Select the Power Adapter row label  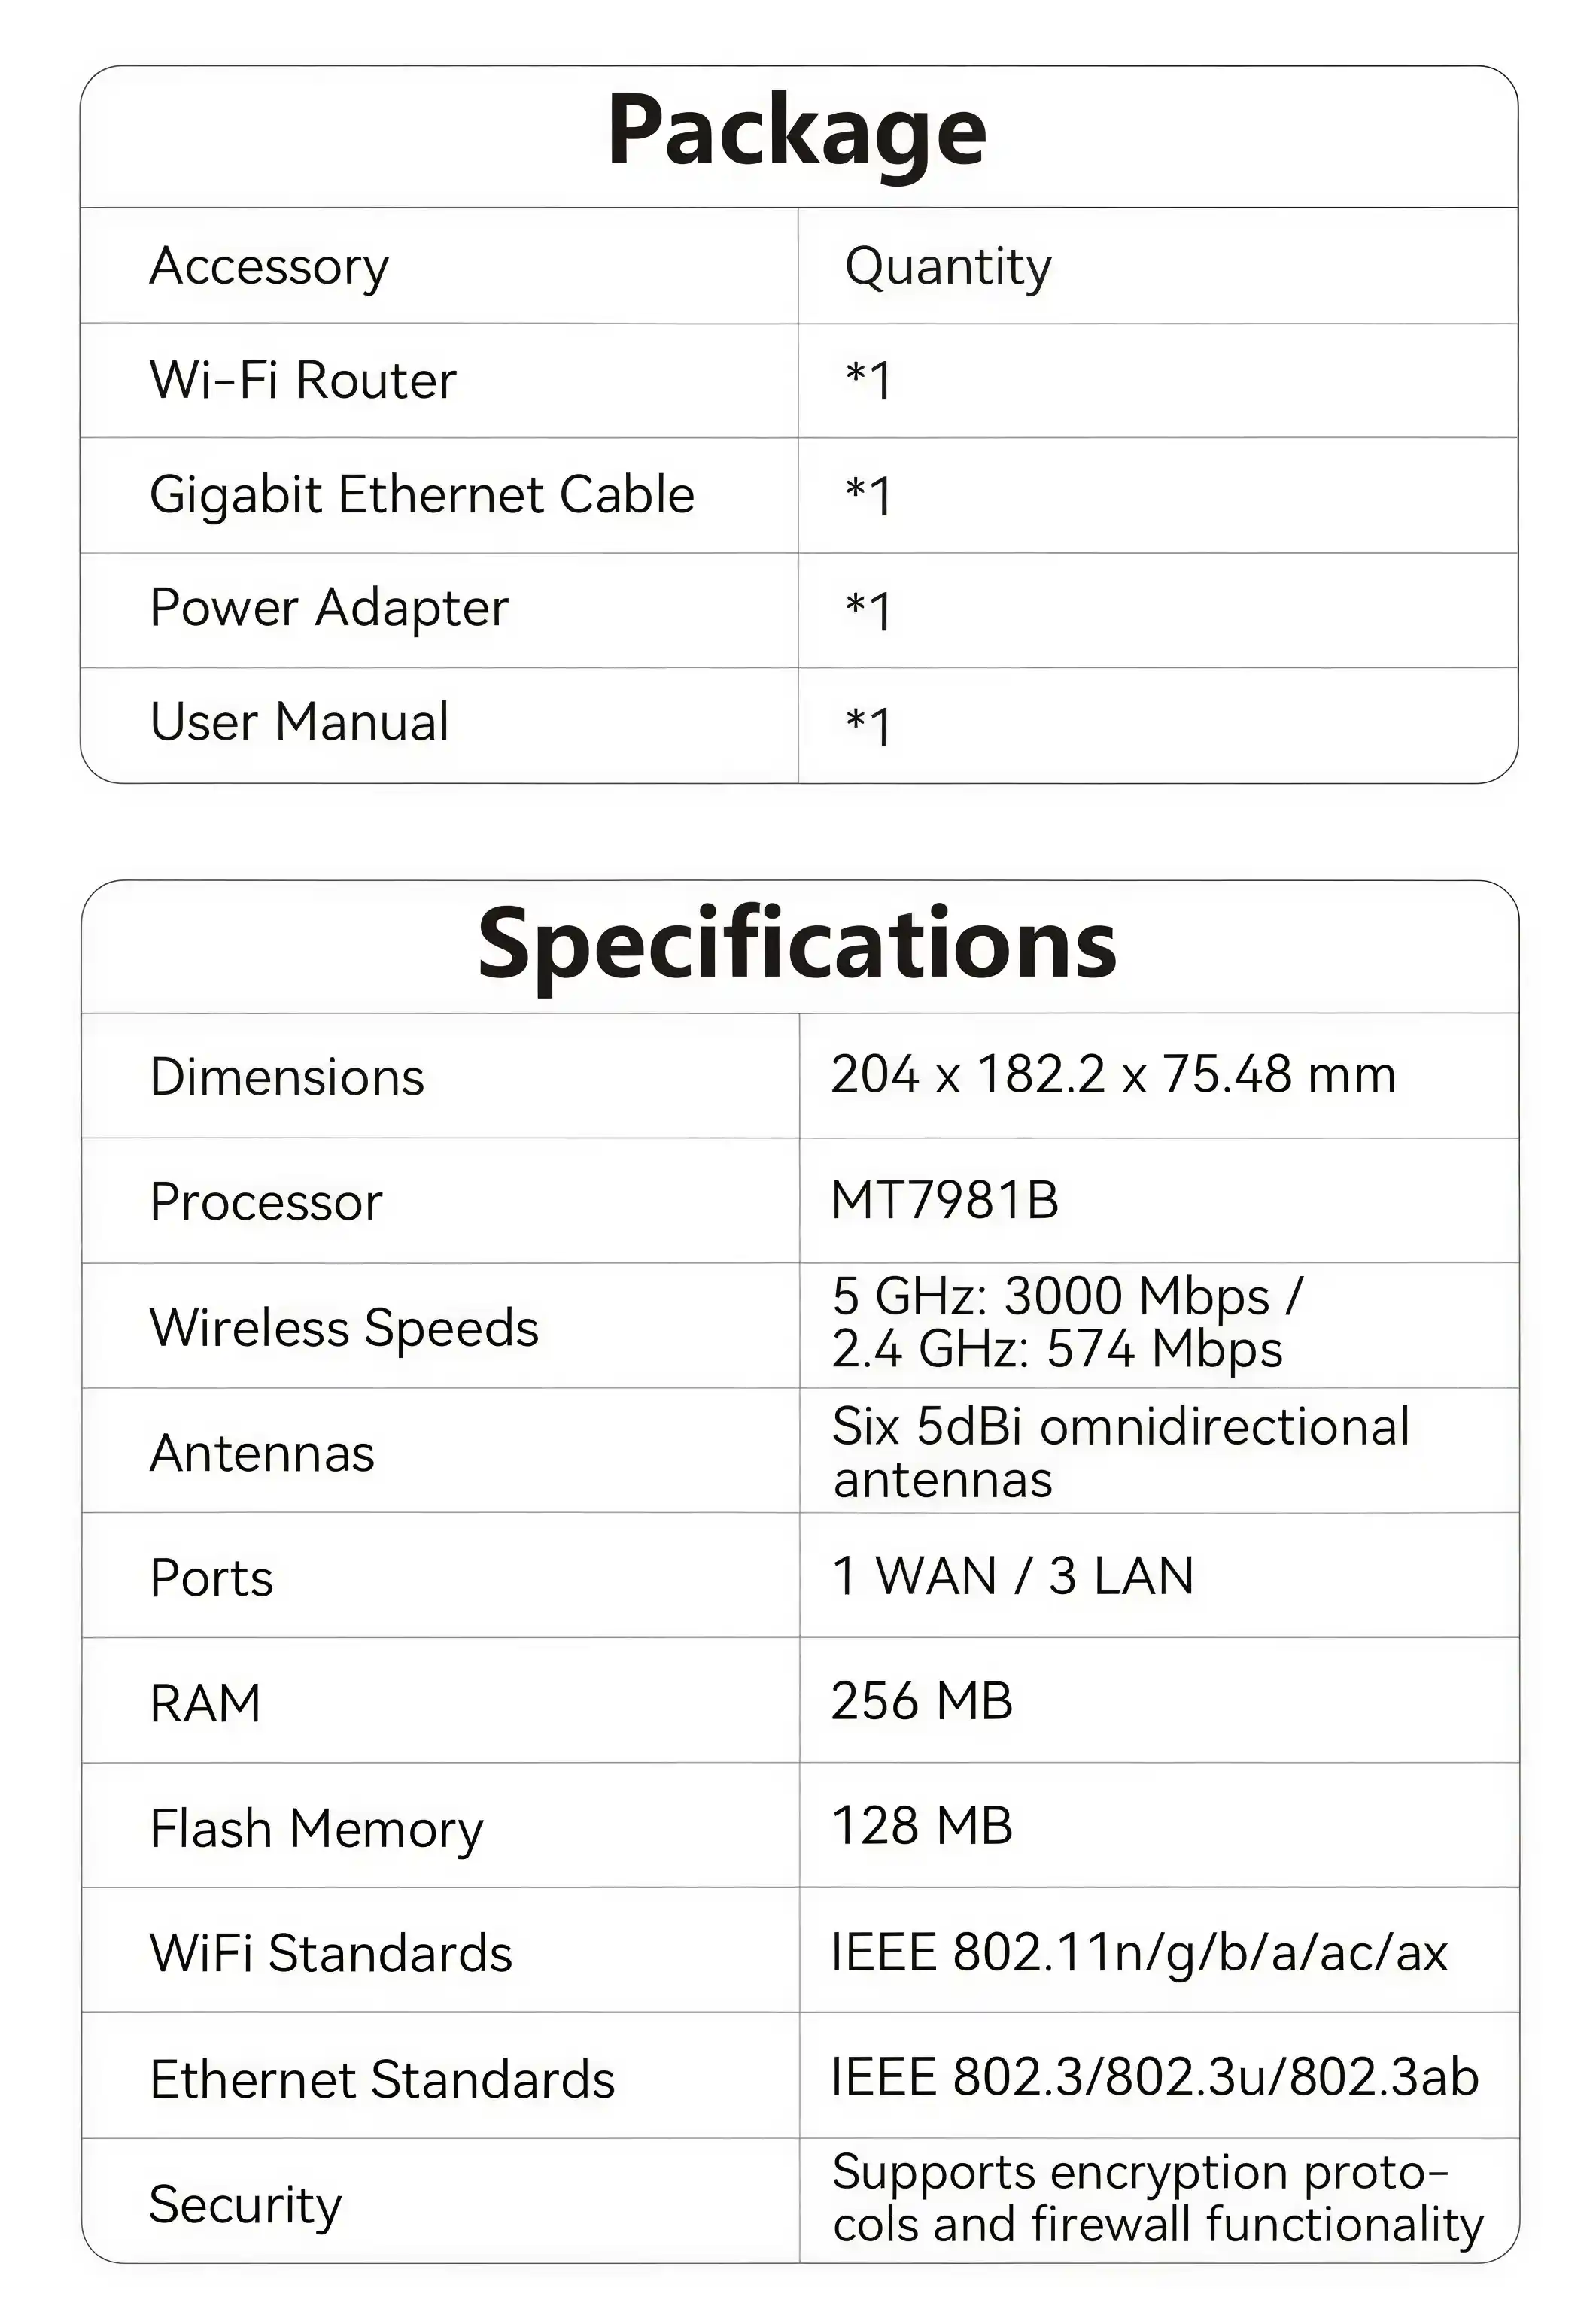pyautogui.click(x=329, y=608)
